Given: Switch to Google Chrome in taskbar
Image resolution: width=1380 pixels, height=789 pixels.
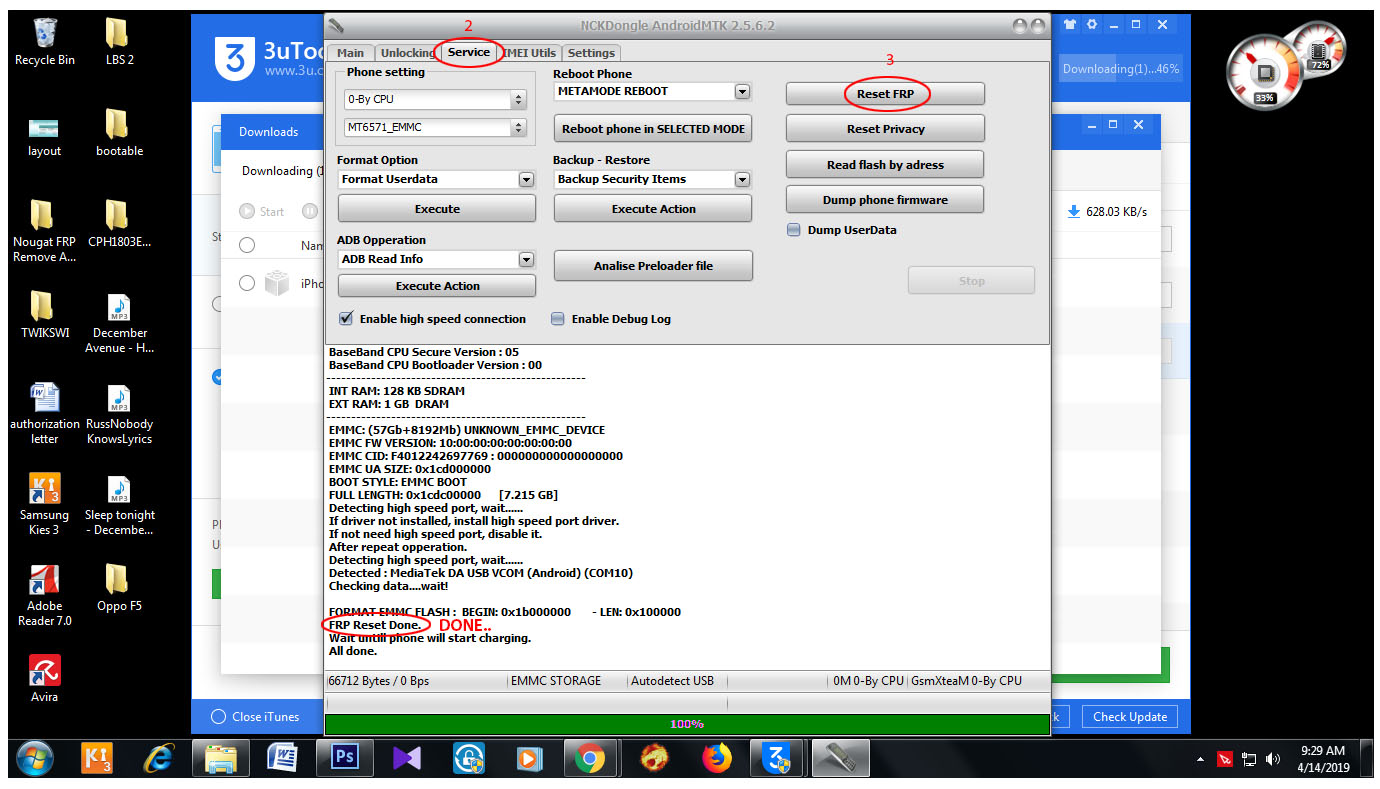Looking at the screenshot, I should (591, 760).
